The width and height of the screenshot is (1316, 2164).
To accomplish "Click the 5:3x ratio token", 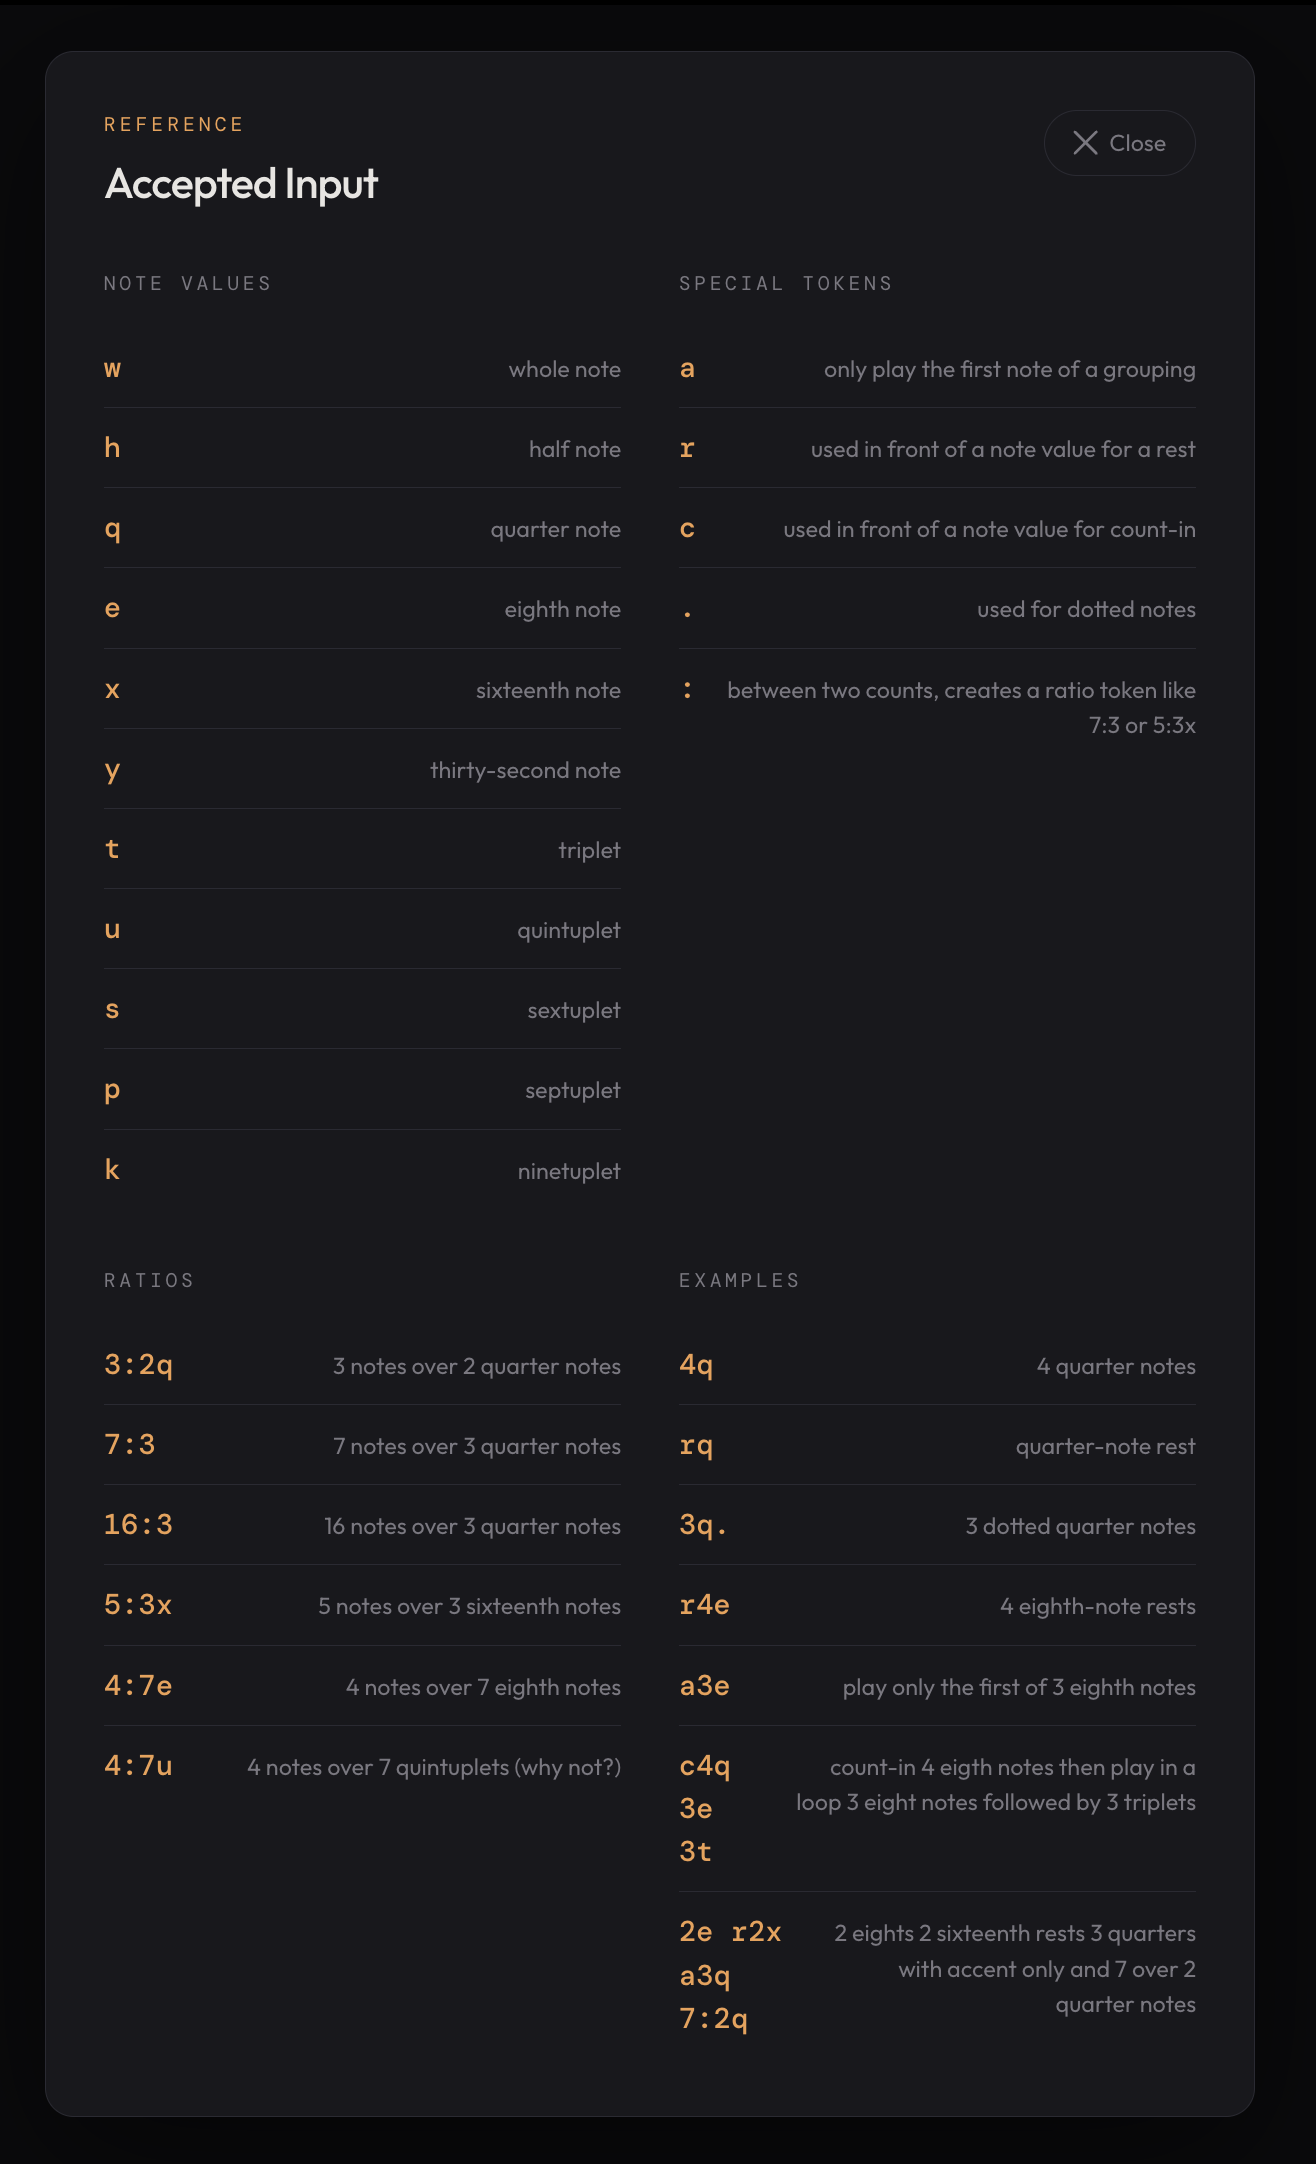I will click(138, 1605).
